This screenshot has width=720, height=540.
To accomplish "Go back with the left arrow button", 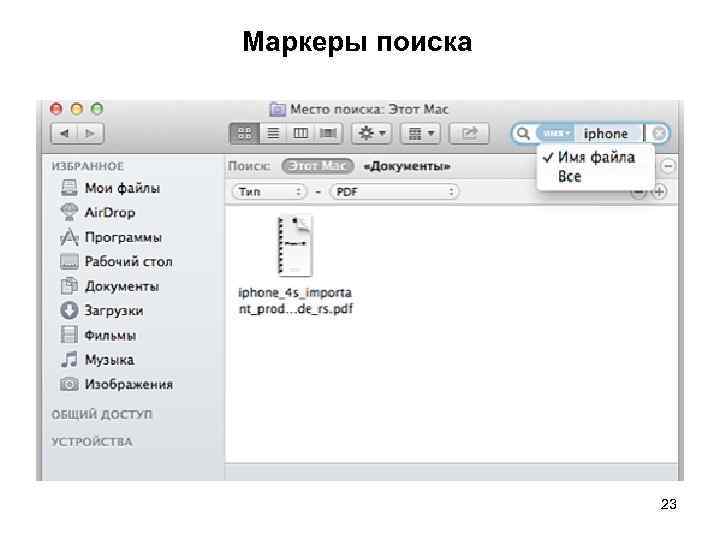I will (64, 134).
